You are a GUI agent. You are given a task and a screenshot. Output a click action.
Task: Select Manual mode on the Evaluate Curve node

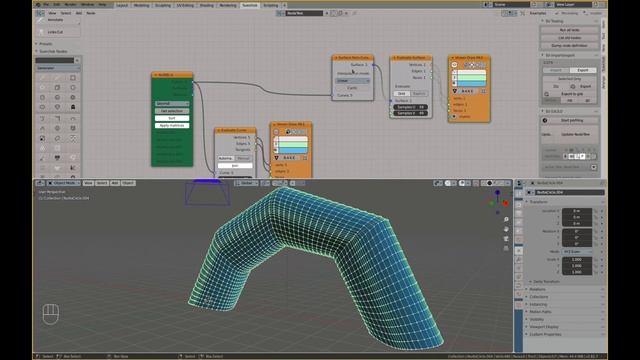tap(243, 158)
